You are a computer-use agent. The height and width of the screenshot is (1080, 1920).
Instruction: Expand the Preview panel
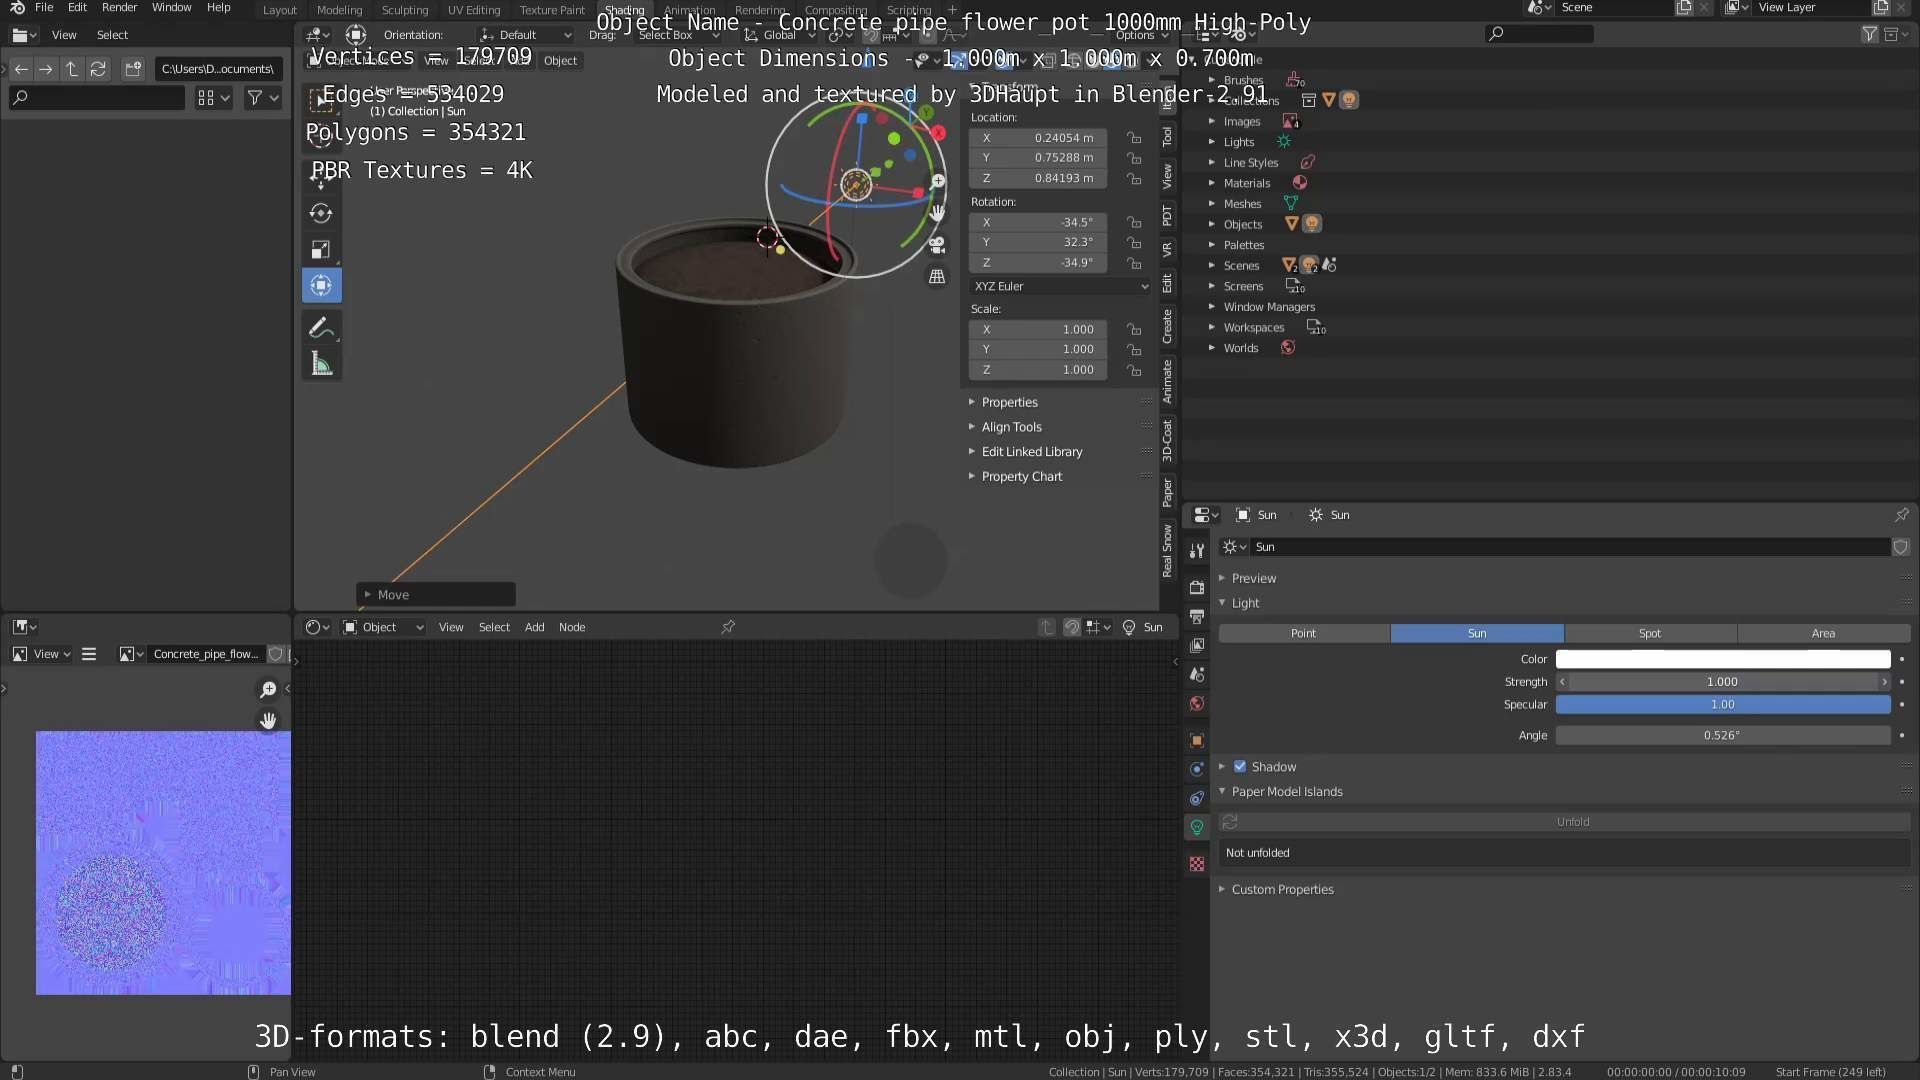pyautogui.click(x=1253, y=578)
